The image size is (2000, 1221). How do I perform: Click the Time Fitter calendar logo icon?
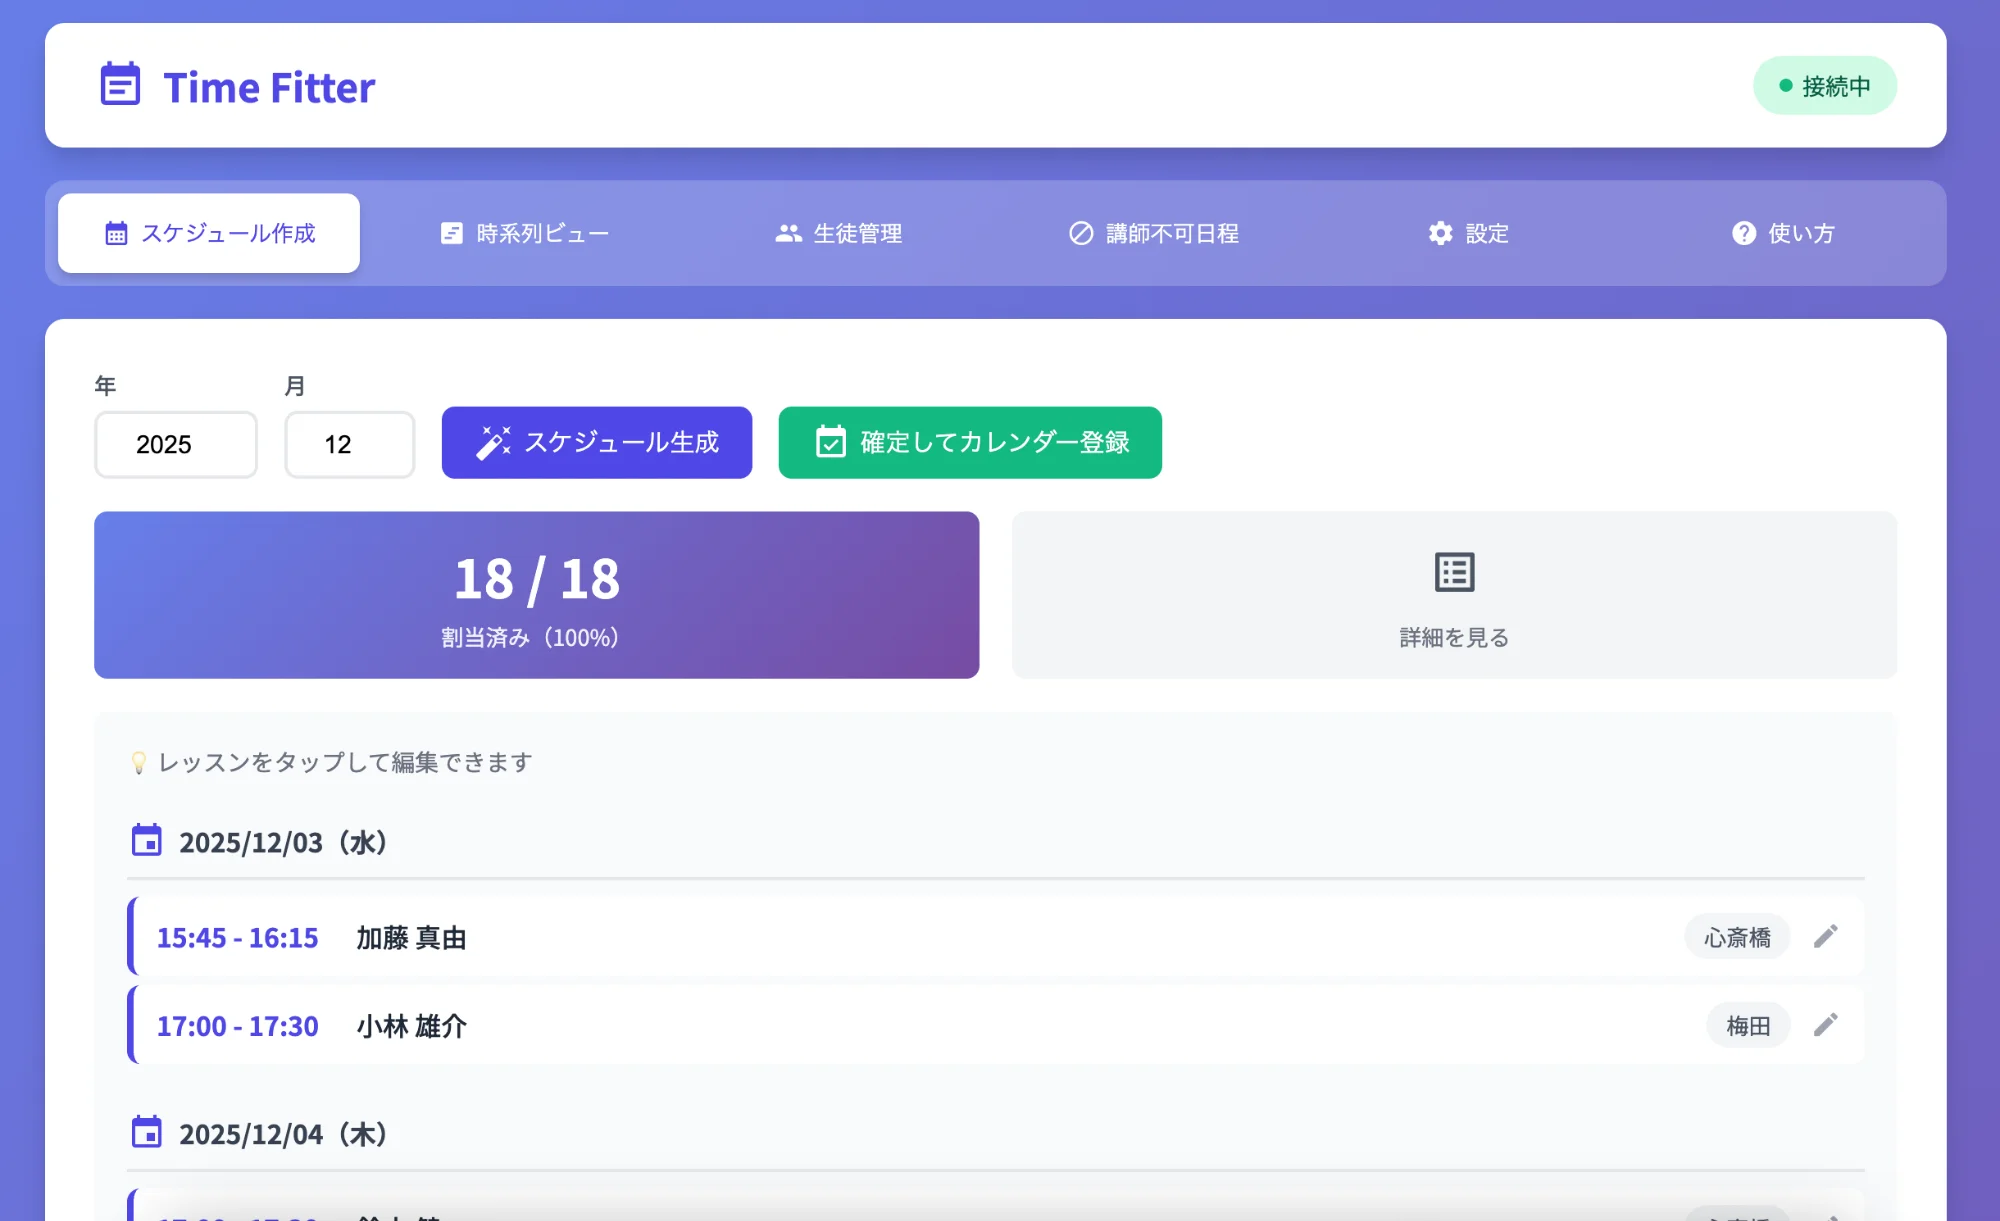(x=120, y=85)
